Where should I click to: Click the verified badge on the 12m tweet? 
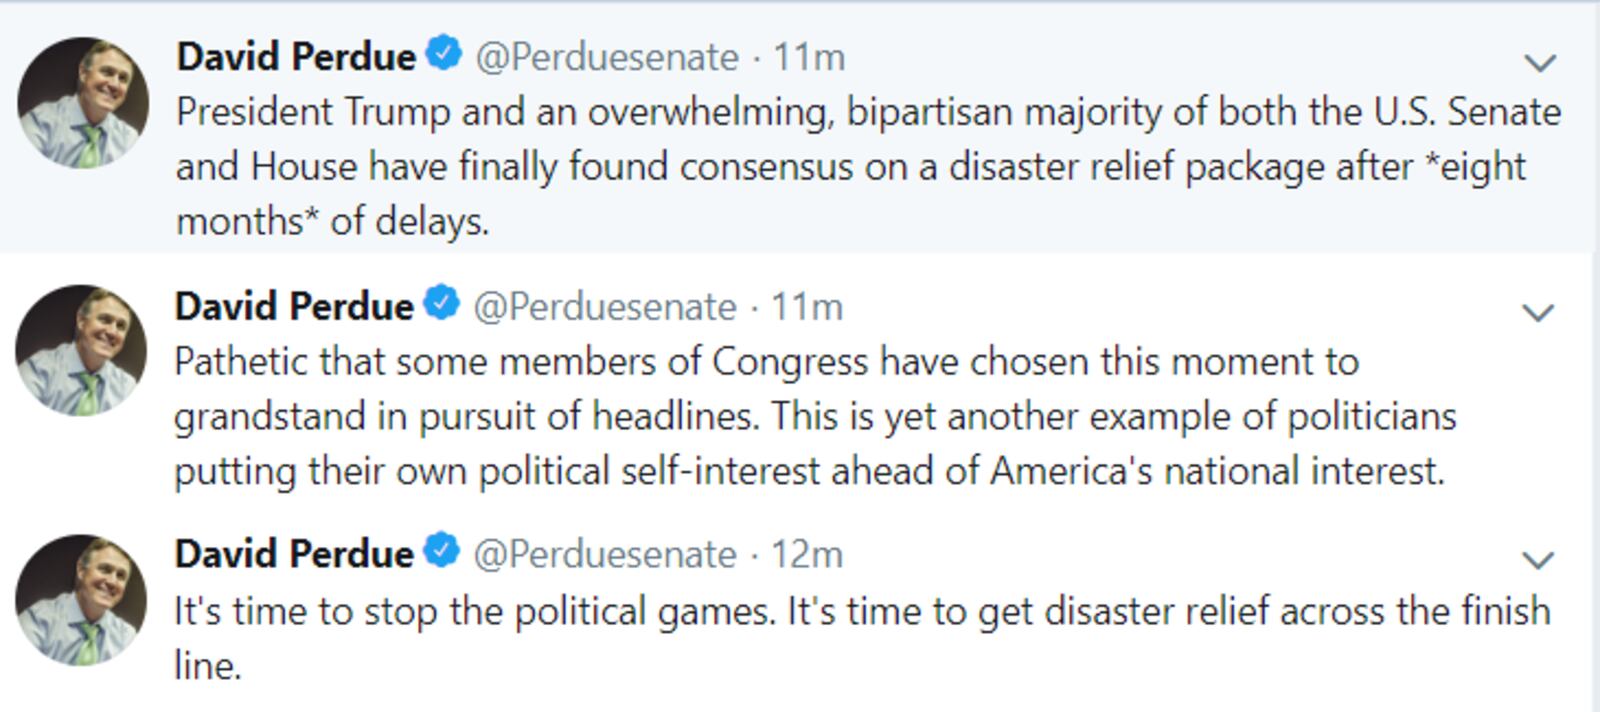pos(442,551)
